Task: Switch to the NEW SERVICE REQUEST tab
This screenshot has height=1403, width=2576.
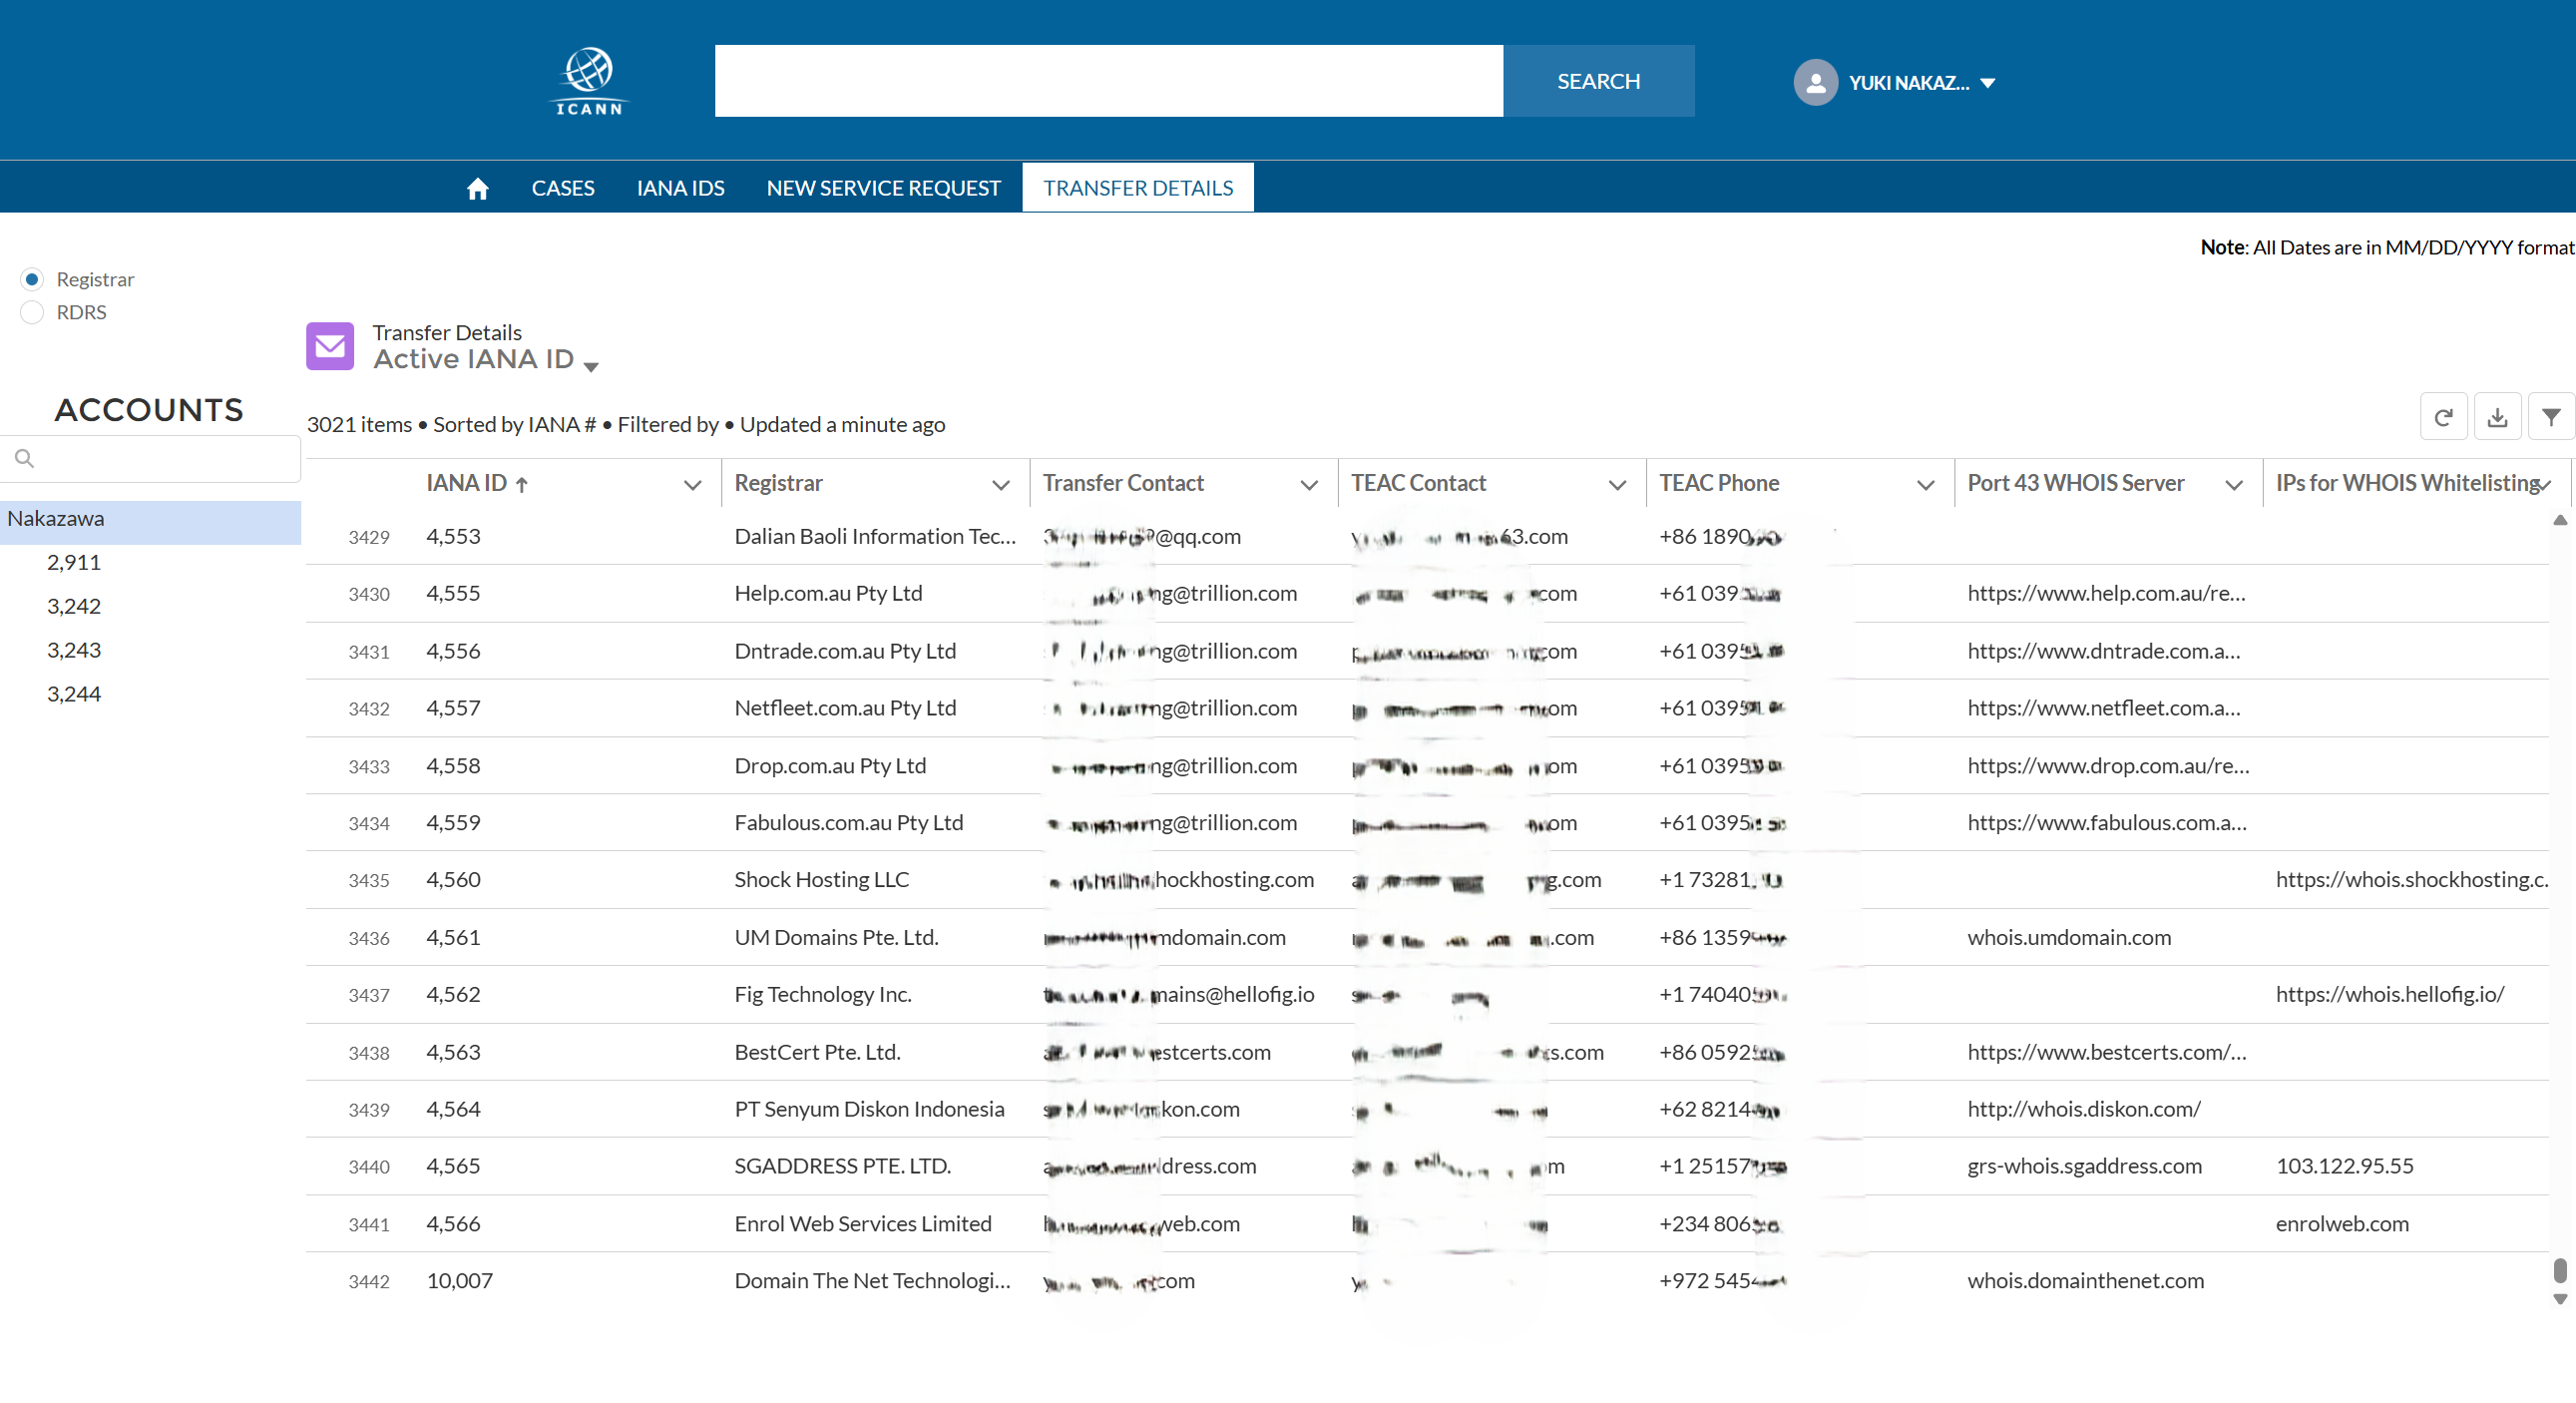Action: 883,188
